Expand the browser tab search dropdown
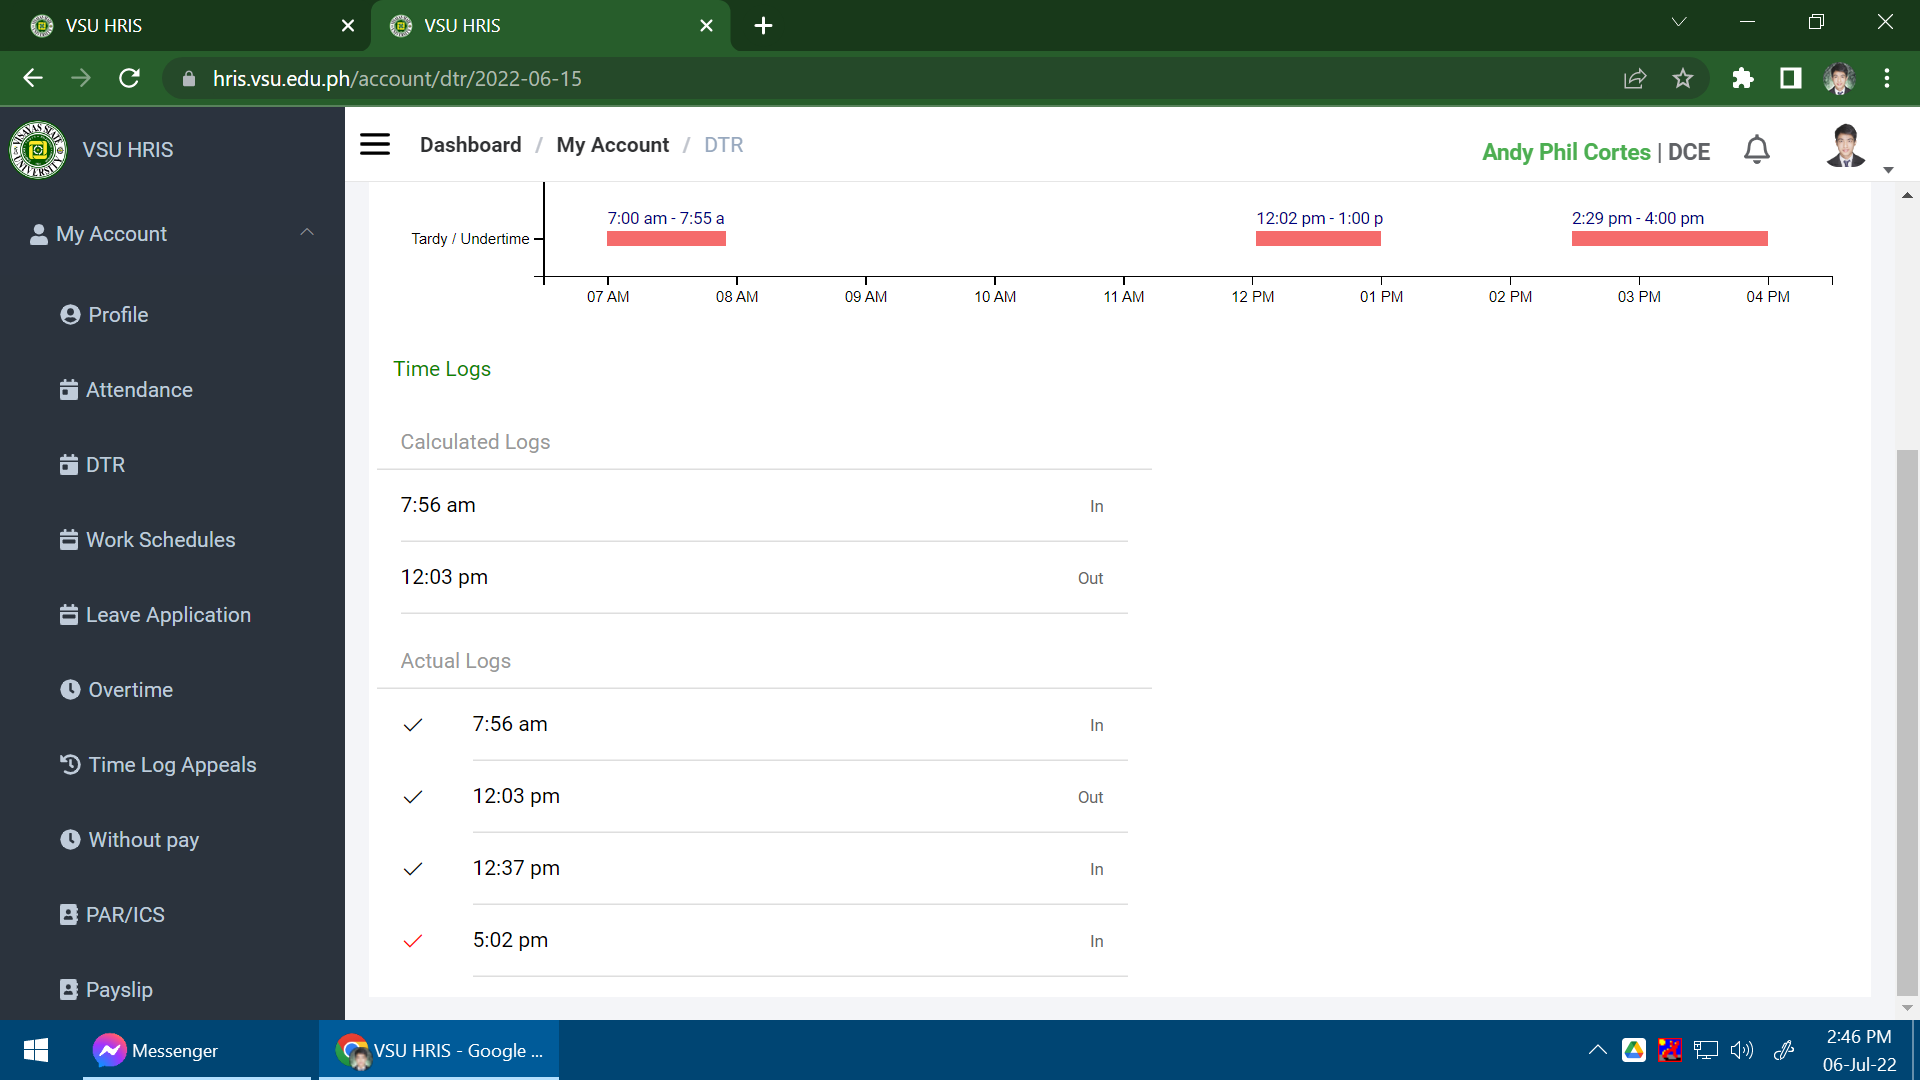1920x1080 pixels. click(x=1679, y=22)
